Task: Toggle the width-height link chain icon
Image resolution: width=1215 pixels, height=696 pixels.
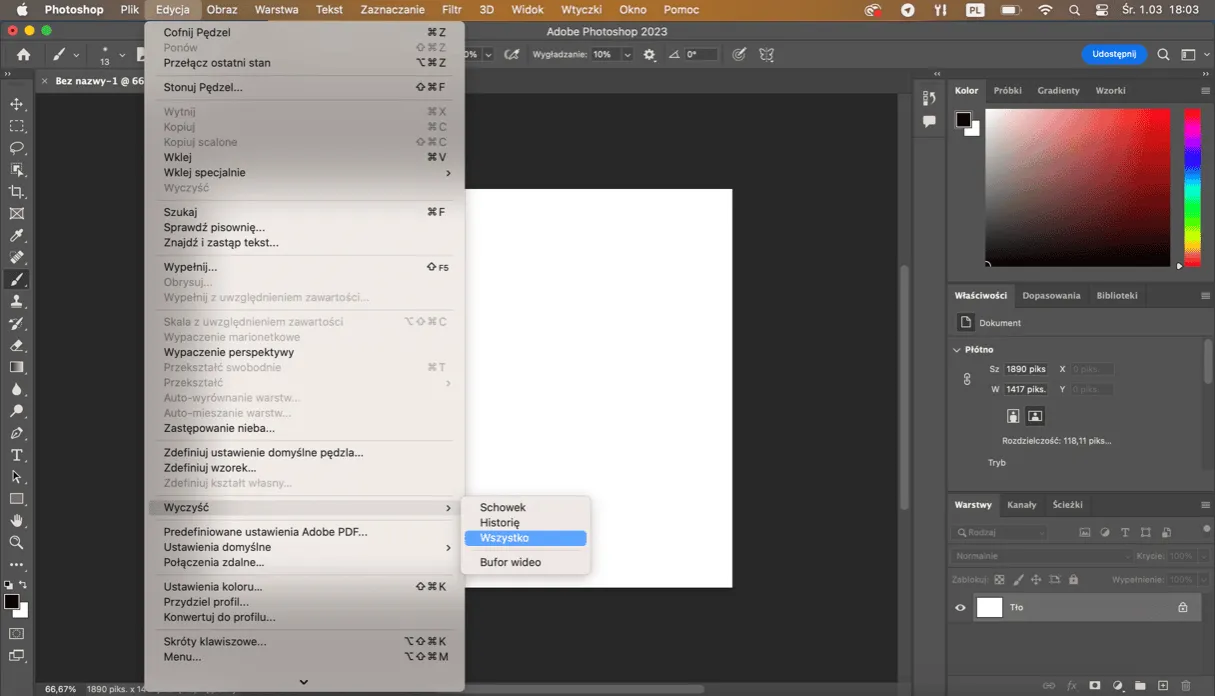Action: coord(967,379)
